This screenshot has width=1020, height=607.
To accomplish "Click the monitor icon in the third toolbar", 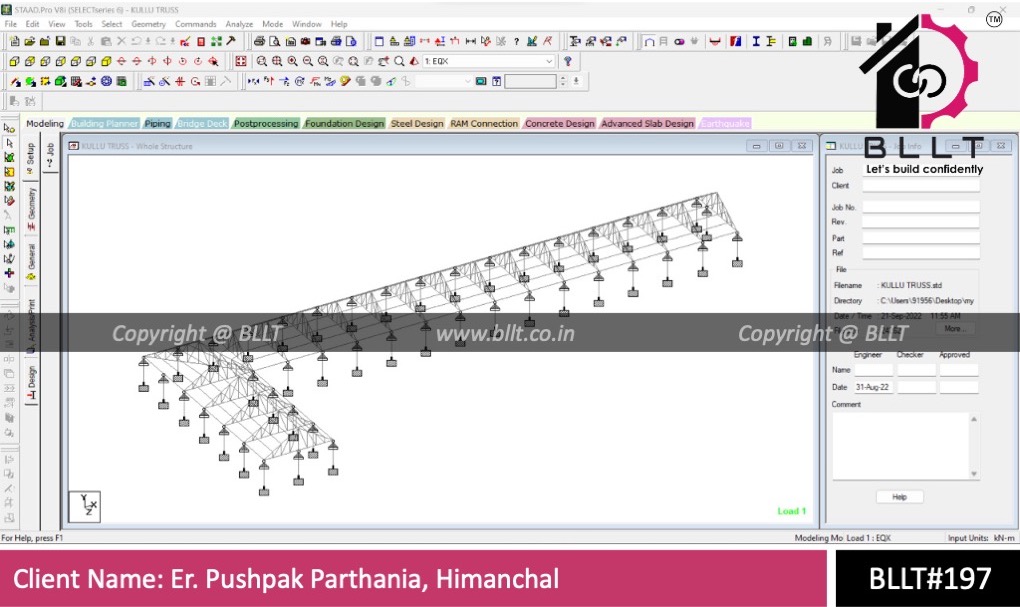I will (x=481, y=81).
